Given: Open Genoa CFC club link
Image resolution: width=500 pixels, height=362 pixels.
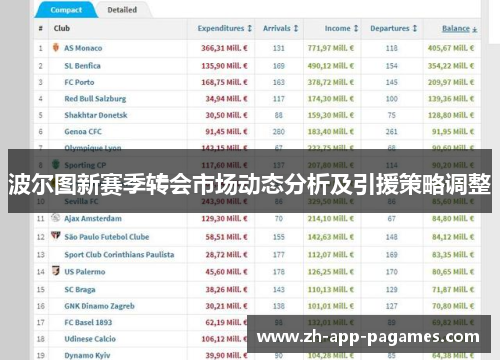Looking at the screenshot, I should (x=83, y=132).
